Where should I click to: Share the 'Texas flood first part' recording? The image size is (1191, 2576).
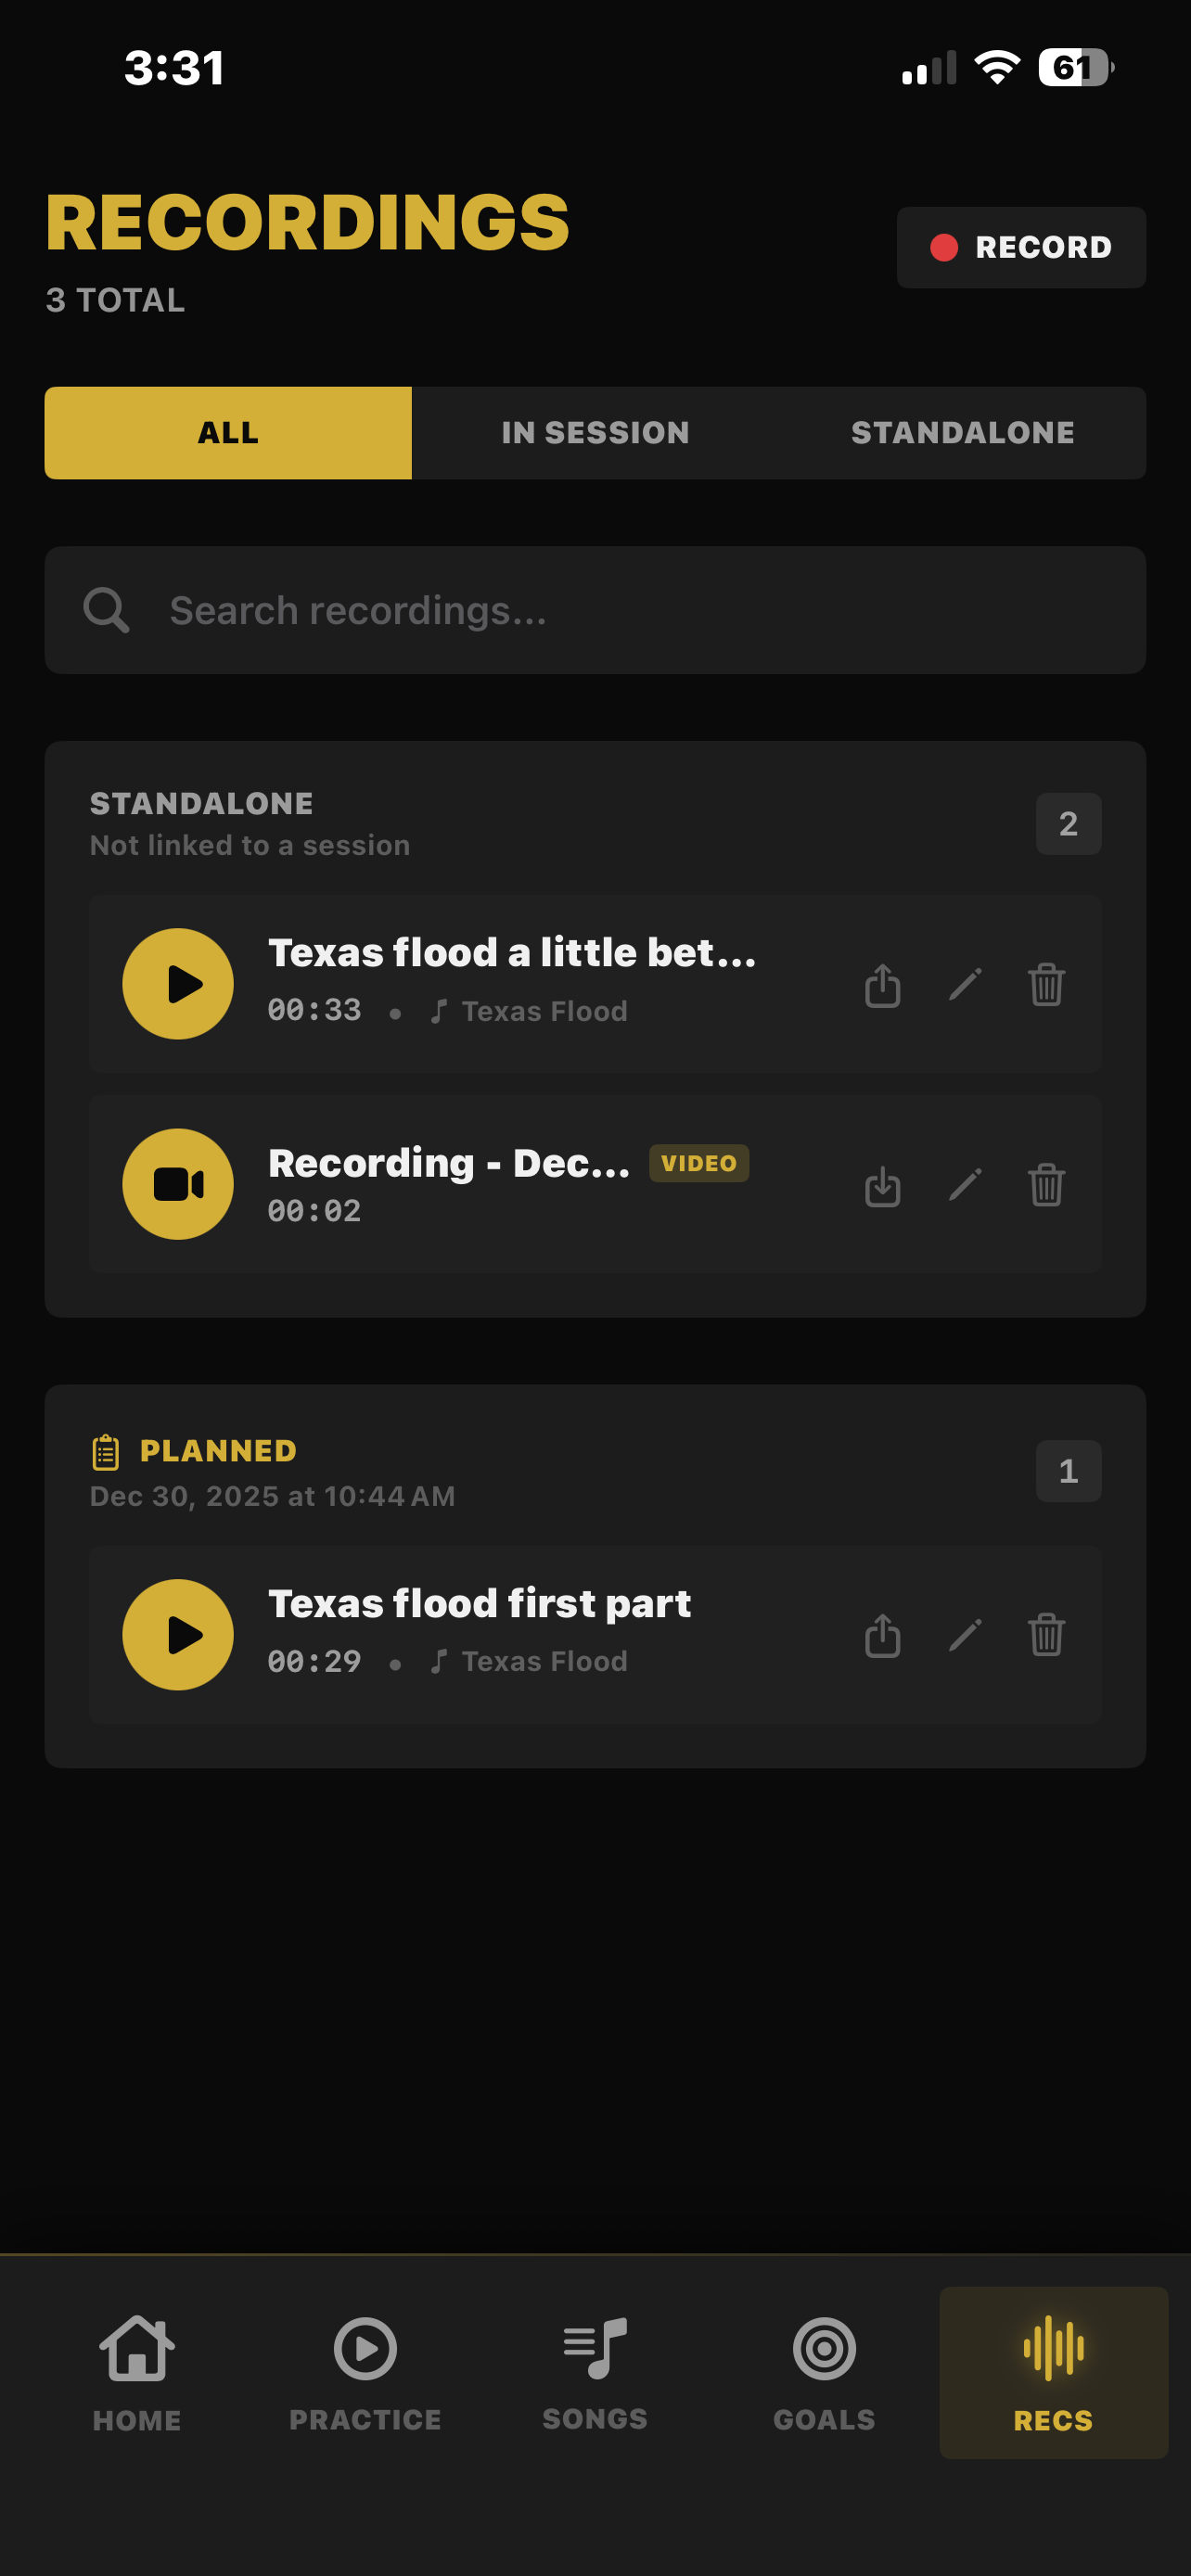tap(882, 1635)
